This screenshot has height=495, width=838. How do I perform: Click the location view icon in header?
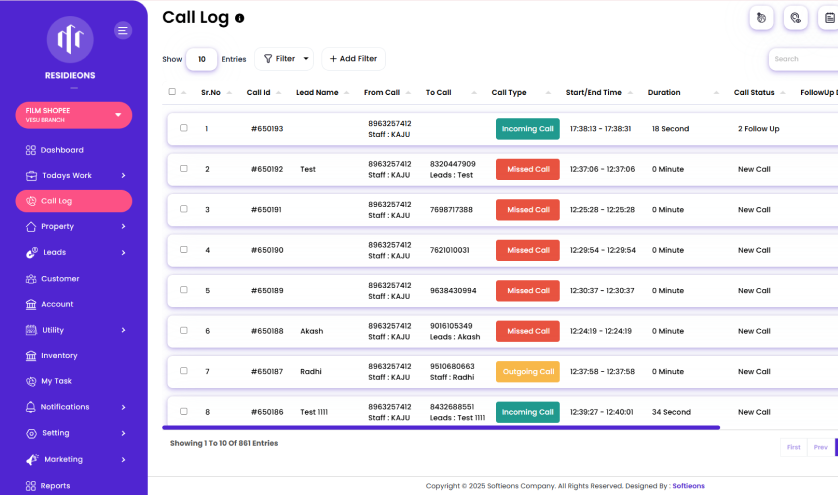click(x=796, y=17)
